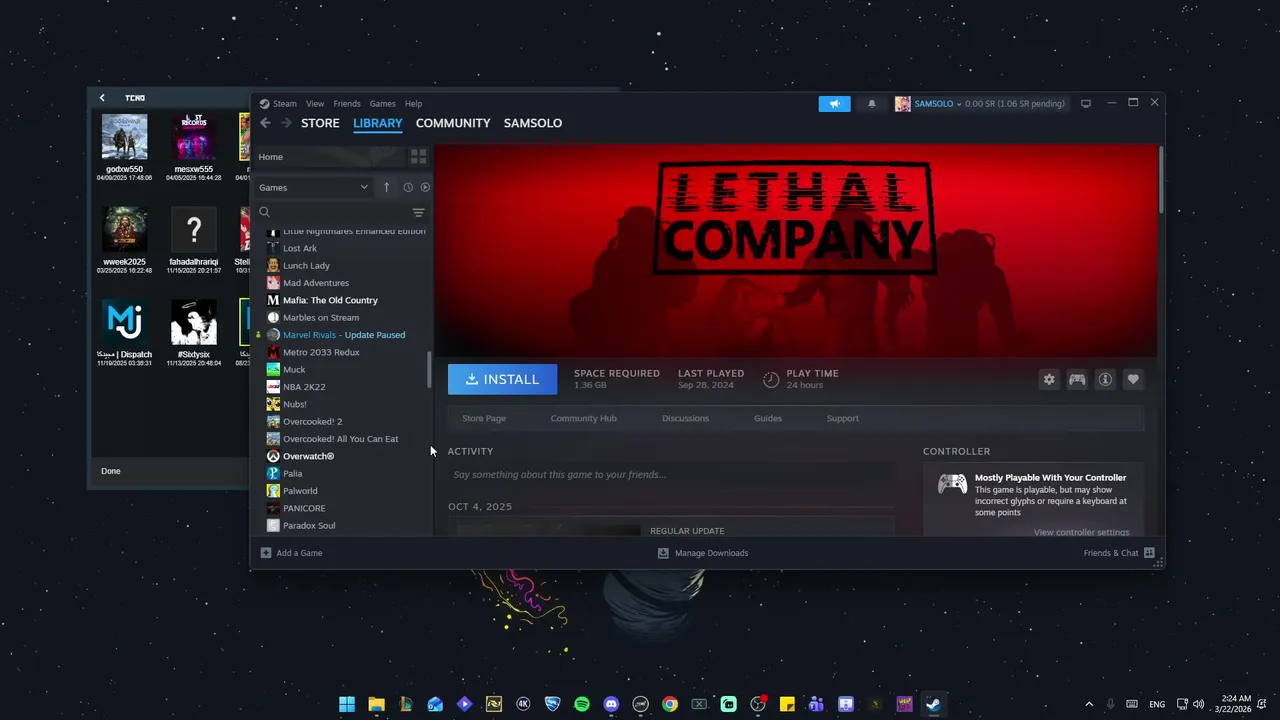The height and width of the screenshot is (720, 1280).
Task: Open the Lethal Company manage gear icon
Action: 1049,379
